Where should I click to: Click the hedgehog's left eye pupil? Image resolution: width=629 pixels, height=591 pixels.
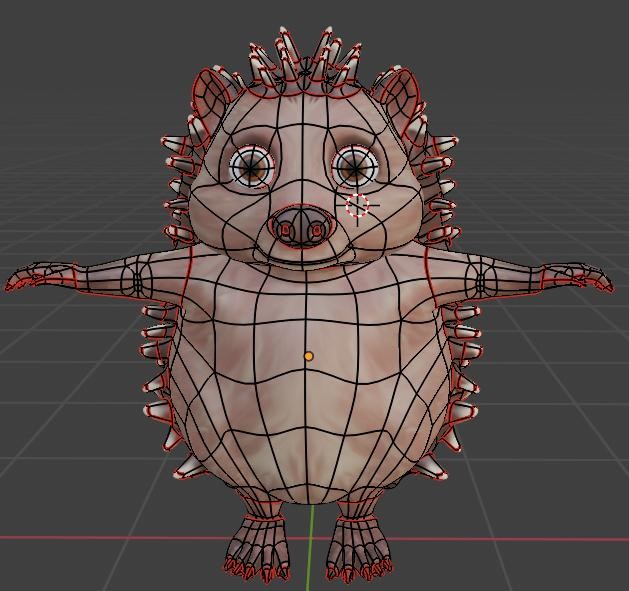pos(251,164)
